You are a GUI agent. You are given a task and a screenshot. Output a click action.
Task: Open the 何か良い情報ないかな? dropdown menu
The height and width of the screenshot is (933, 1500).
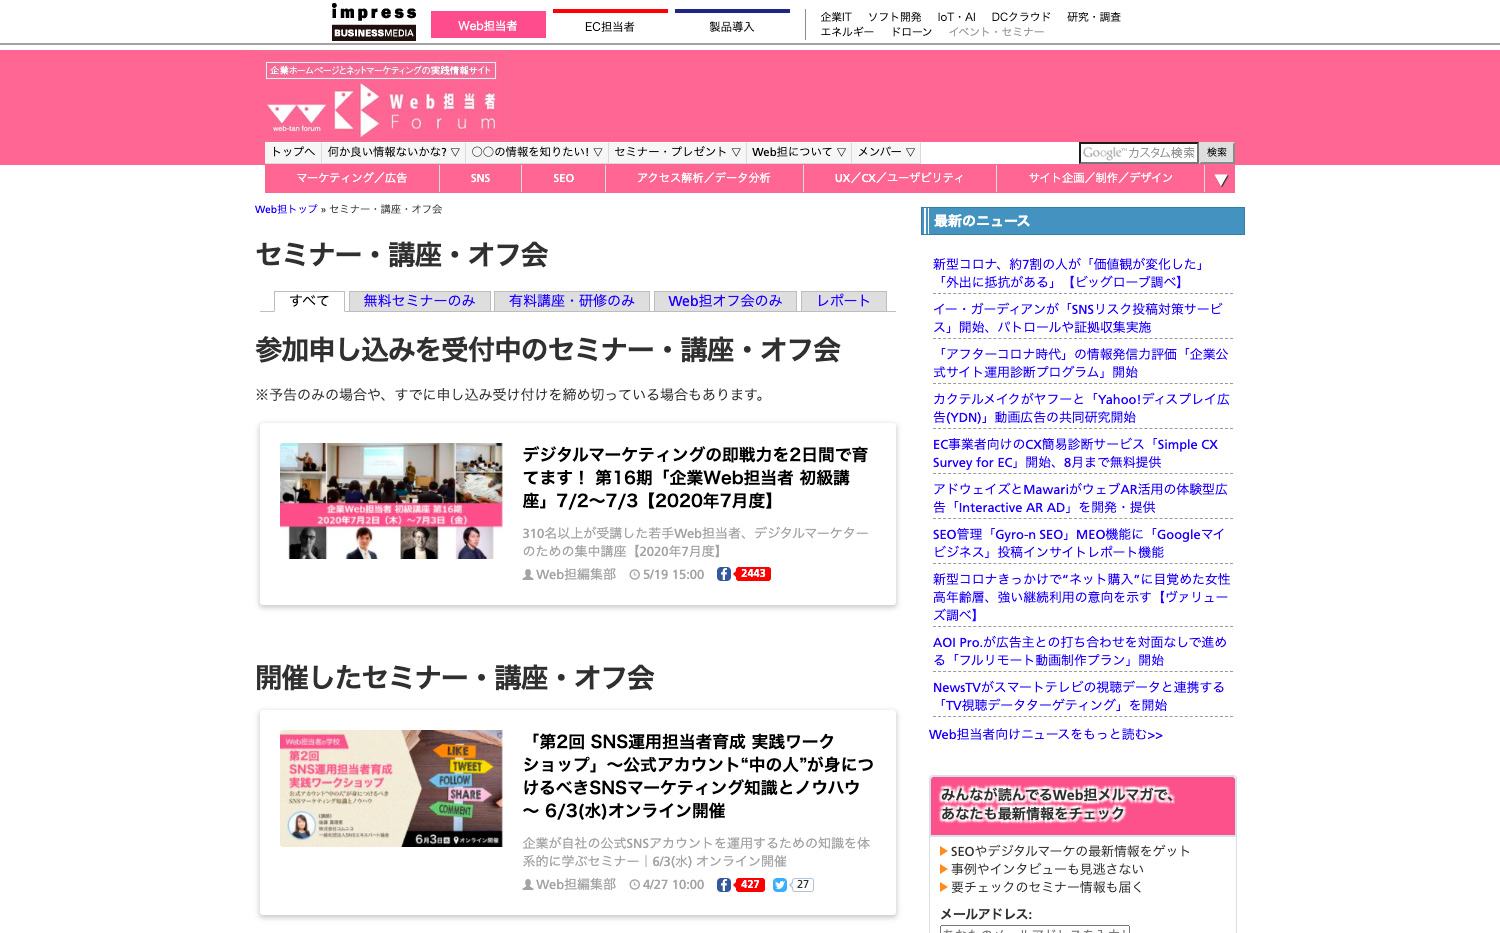click(x=393, y=152)
